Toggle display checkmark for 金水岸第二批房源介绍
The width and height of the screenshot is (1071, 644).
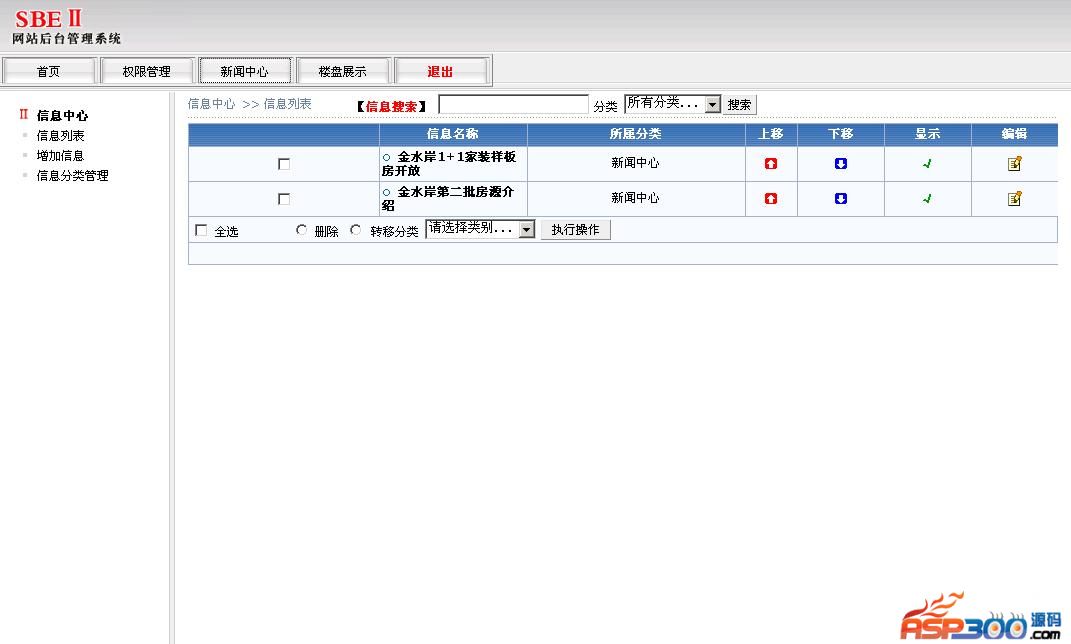(927, 198)
